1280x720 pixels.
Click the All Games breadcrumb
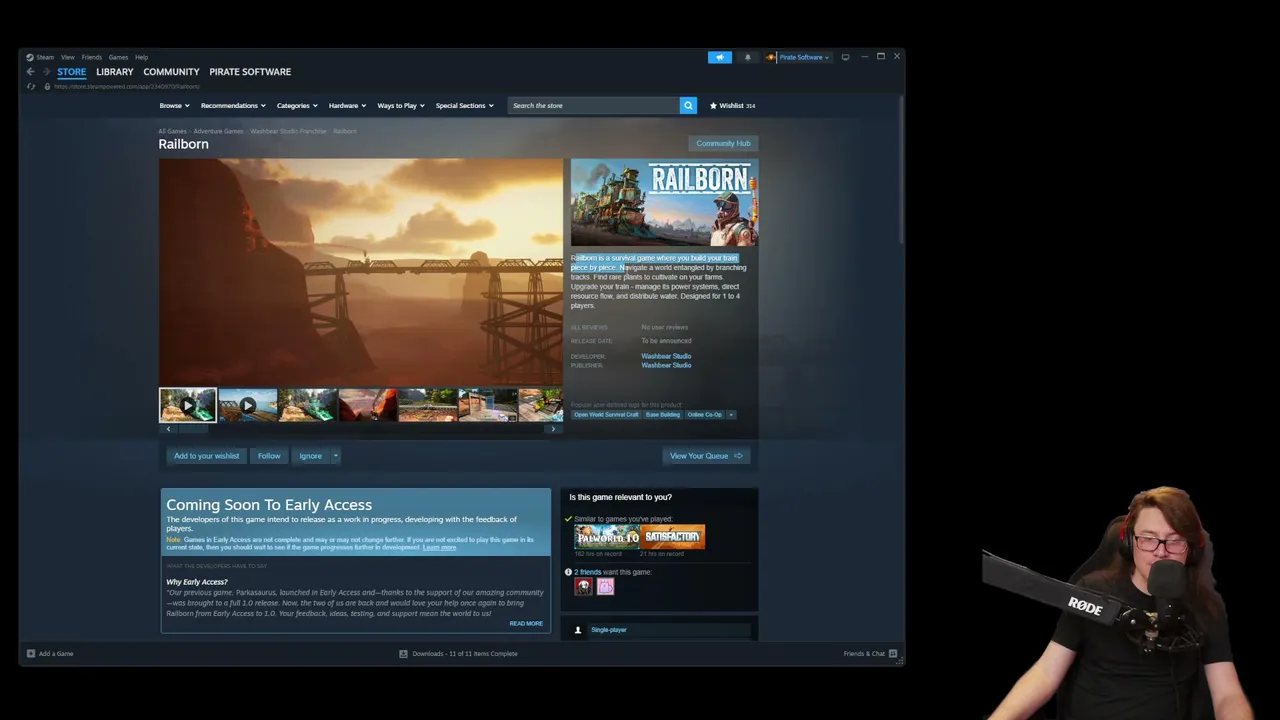(x=172, y=131)
